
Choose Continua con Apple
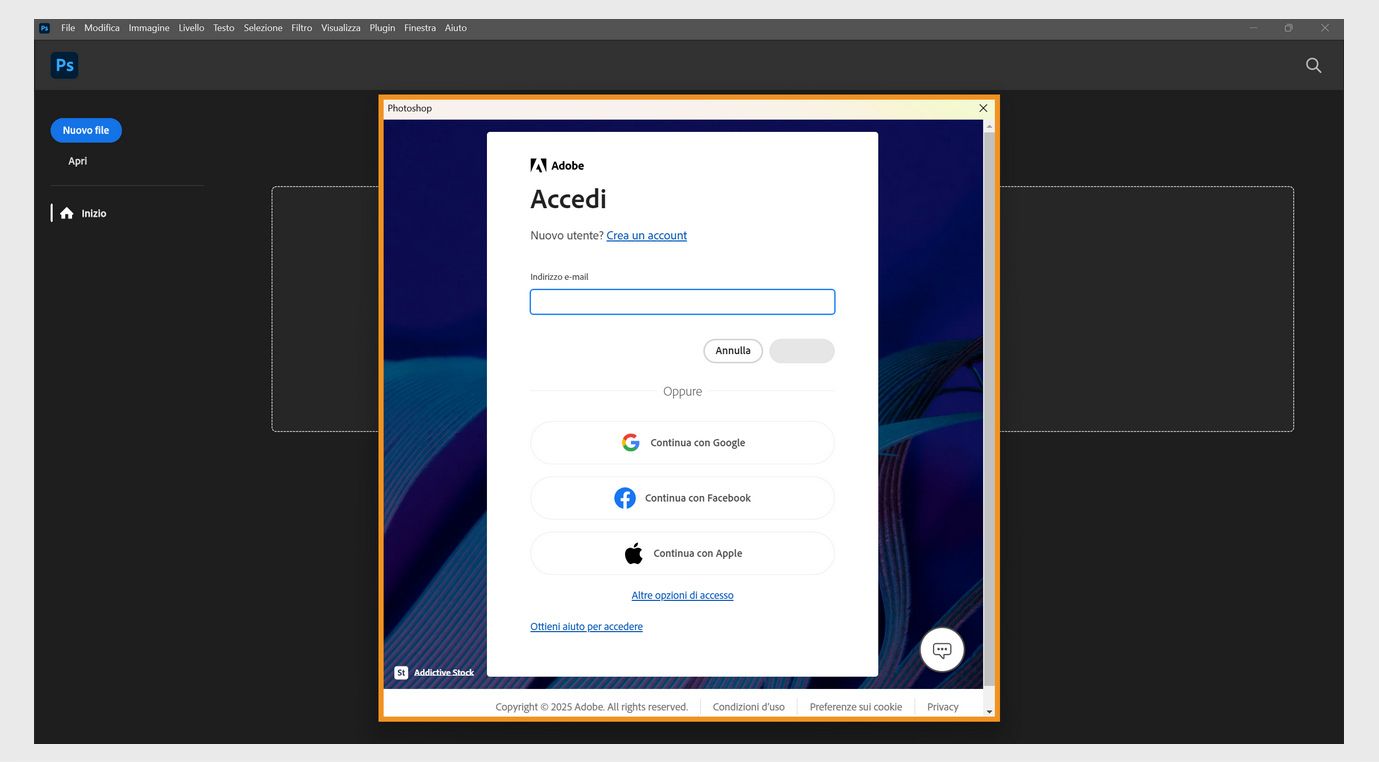pos(682,553)
